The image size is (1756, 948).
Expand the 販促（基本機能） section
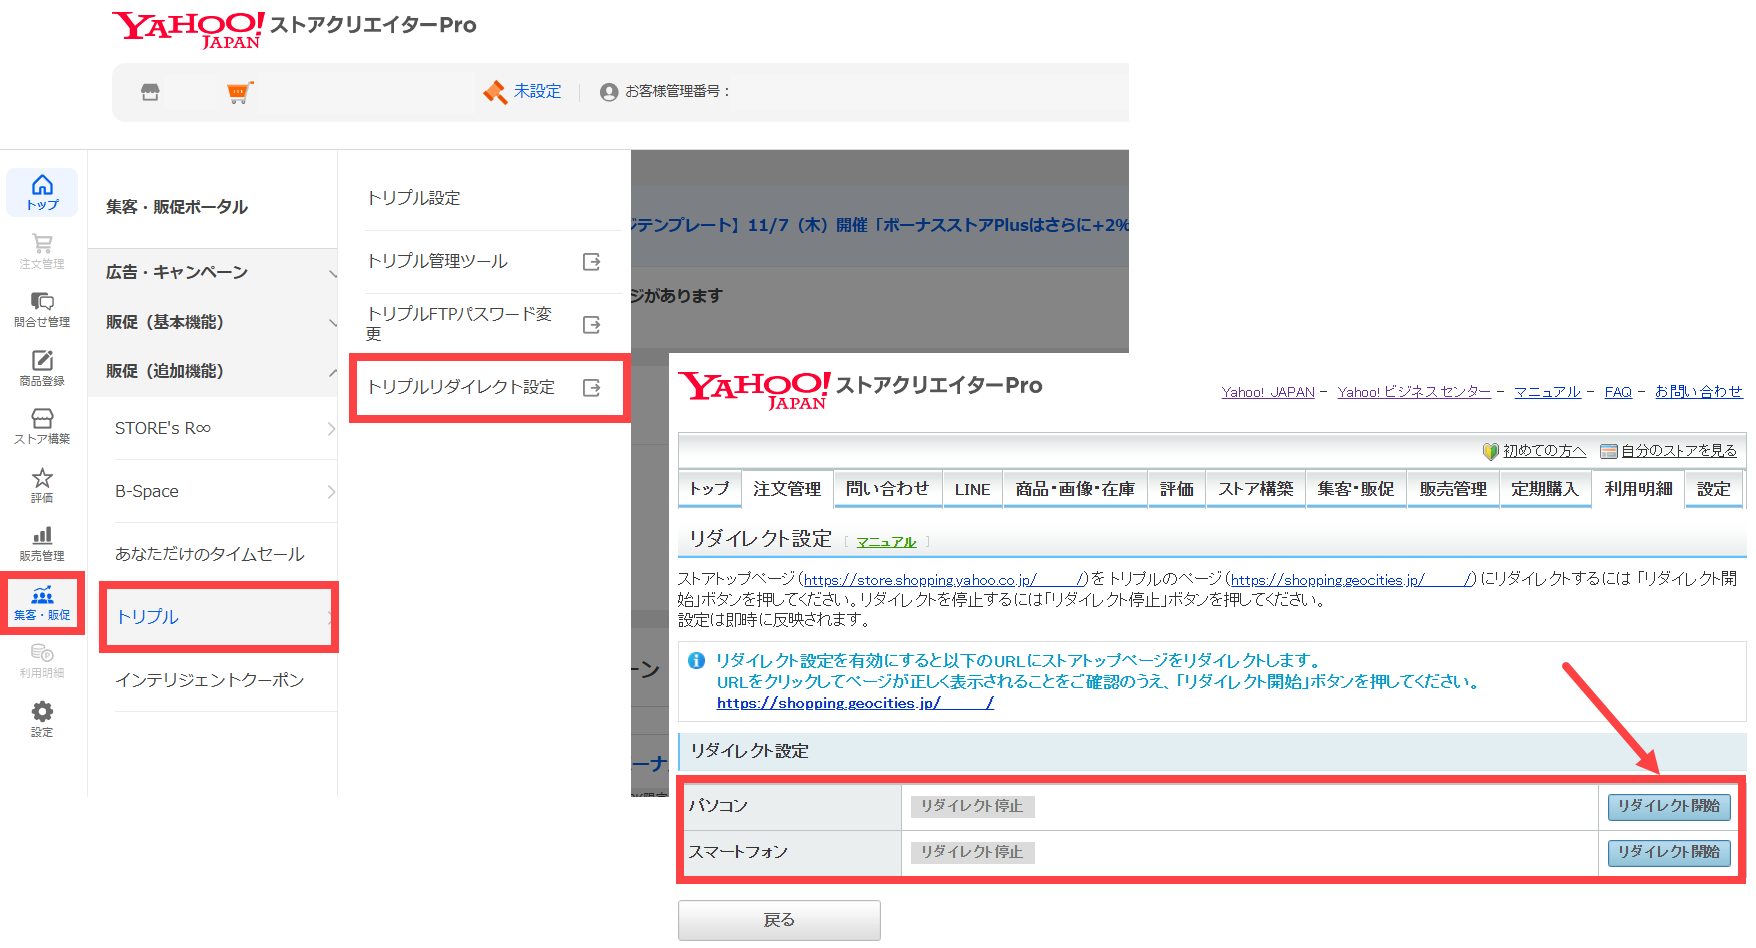(x=212, y=322)
